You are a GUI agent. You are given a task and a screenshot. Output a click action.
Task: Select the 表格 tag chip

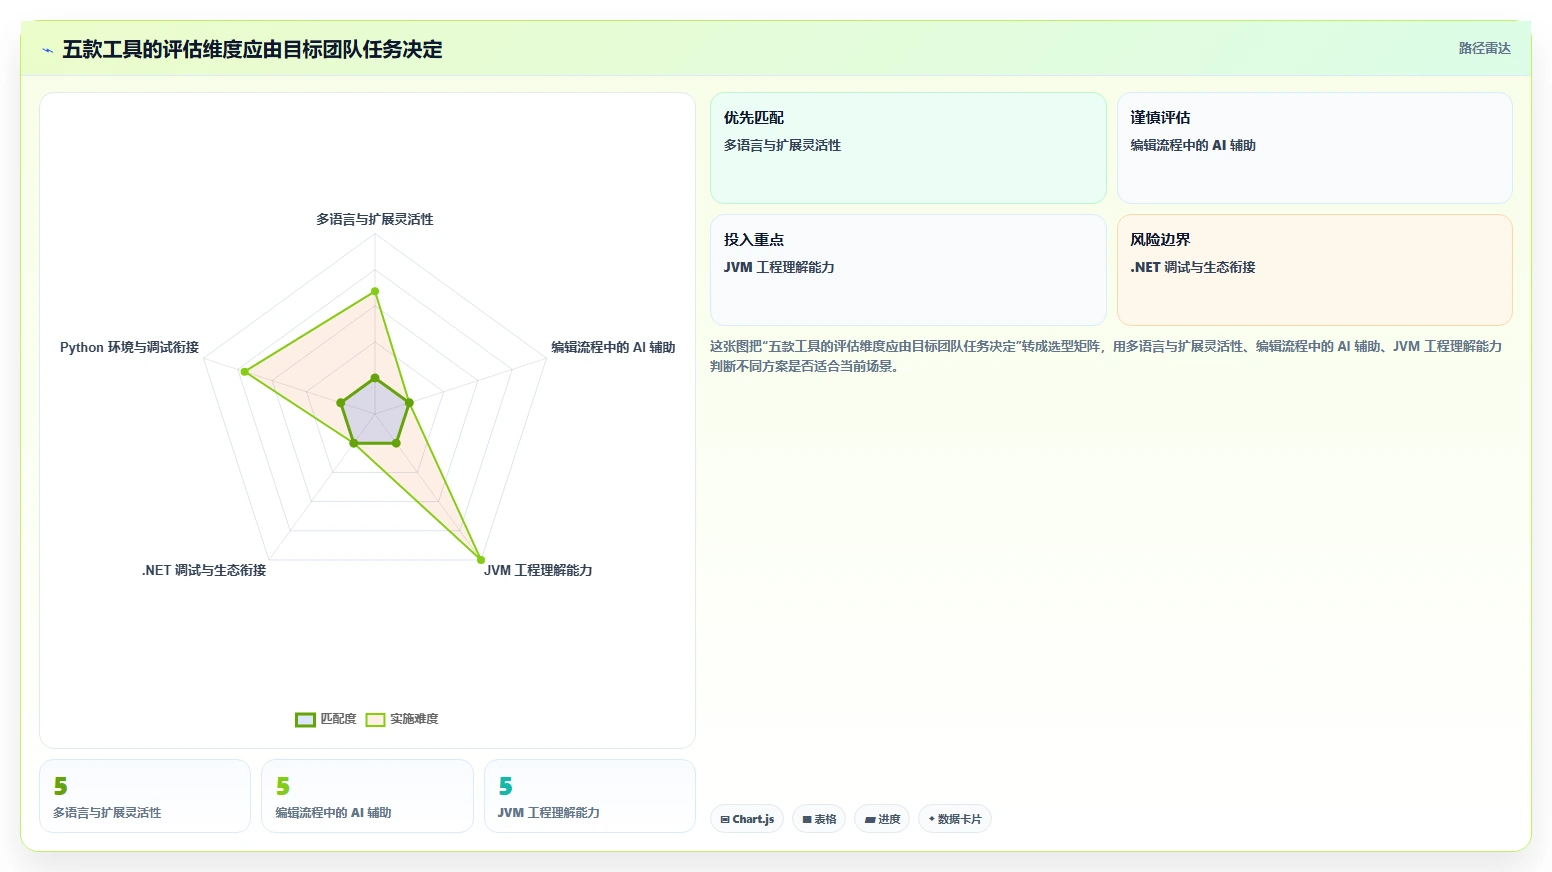[x=819, y=819]
